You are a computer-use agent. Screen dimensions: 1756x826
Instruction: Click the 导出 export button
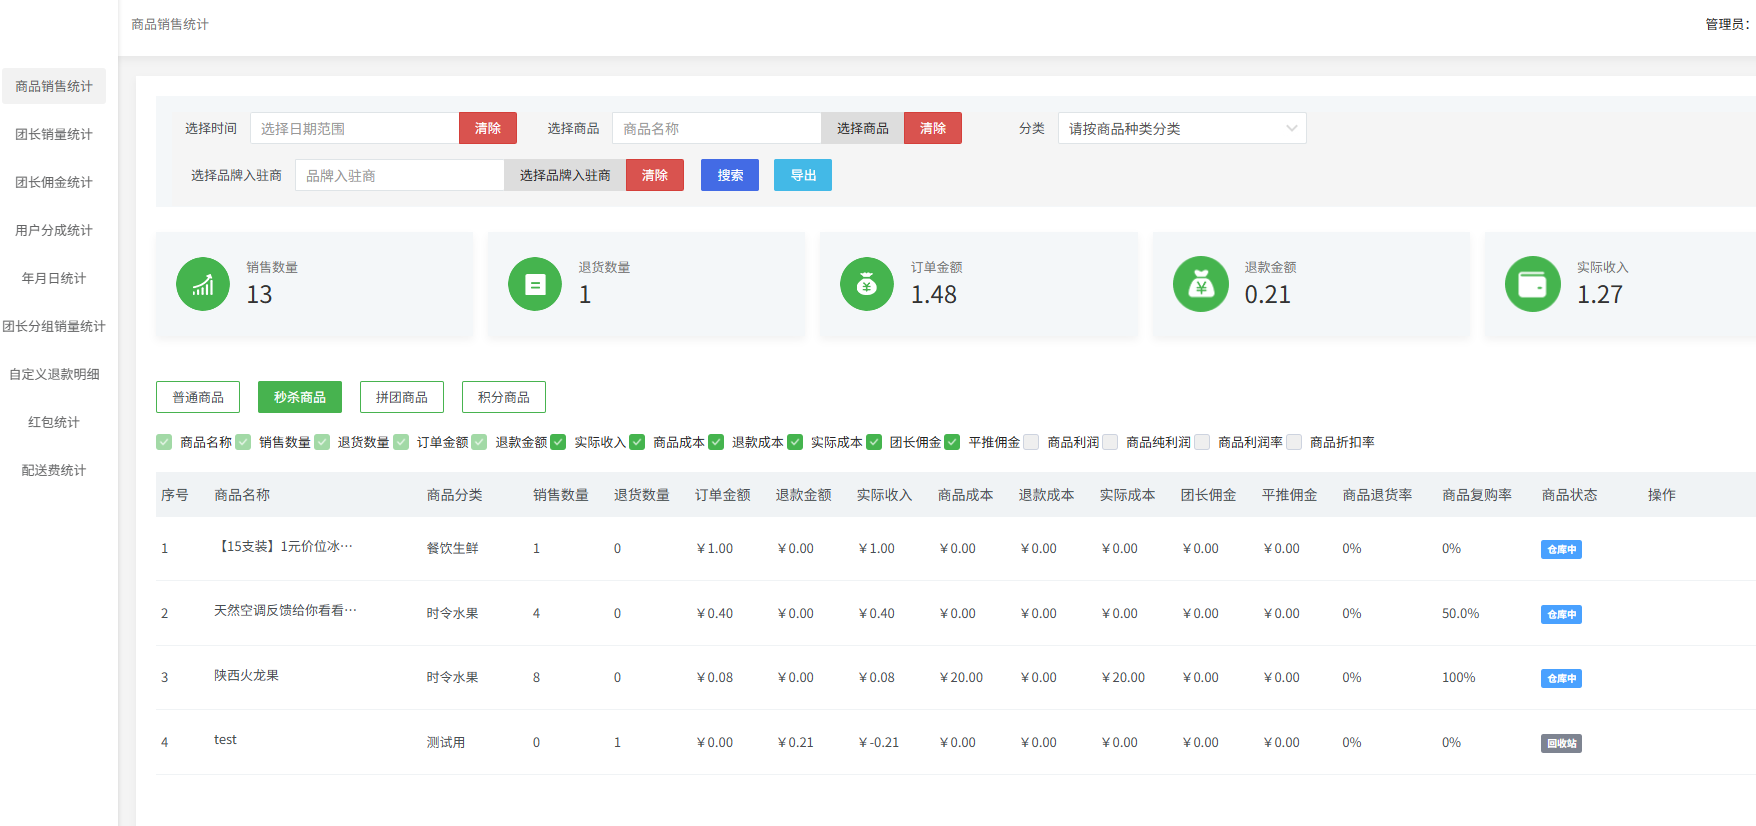click(x=803, y=175)
